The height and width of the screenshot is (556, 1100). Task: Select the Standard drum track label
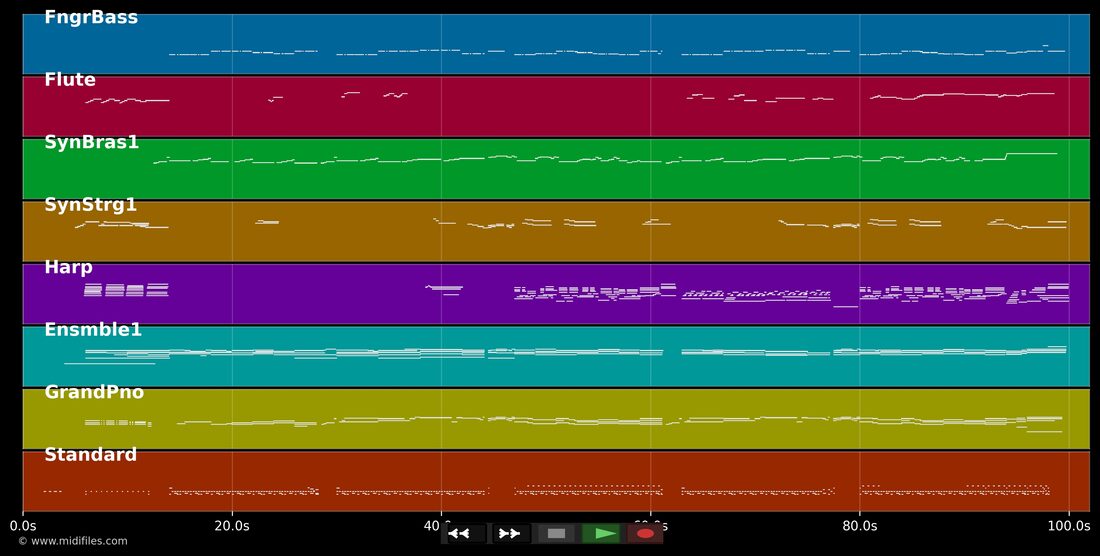[x=90, y=454]
